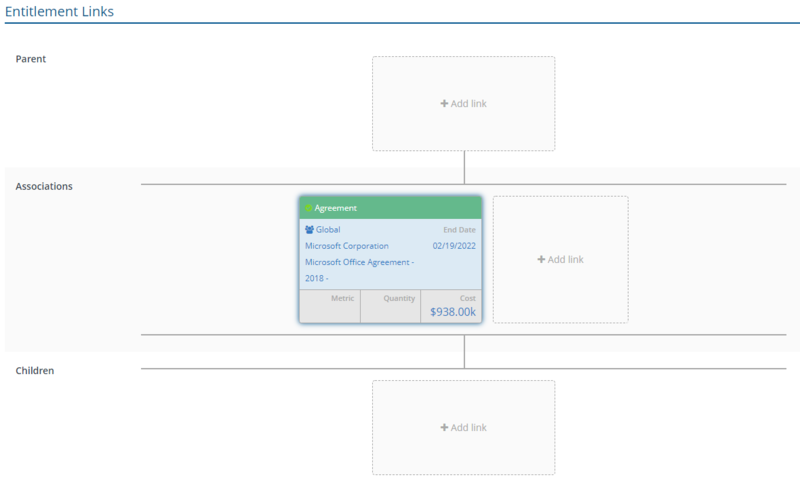800x490 pixels.
Task: Click the Entitlement Links section heading
Action: [60, 12]
